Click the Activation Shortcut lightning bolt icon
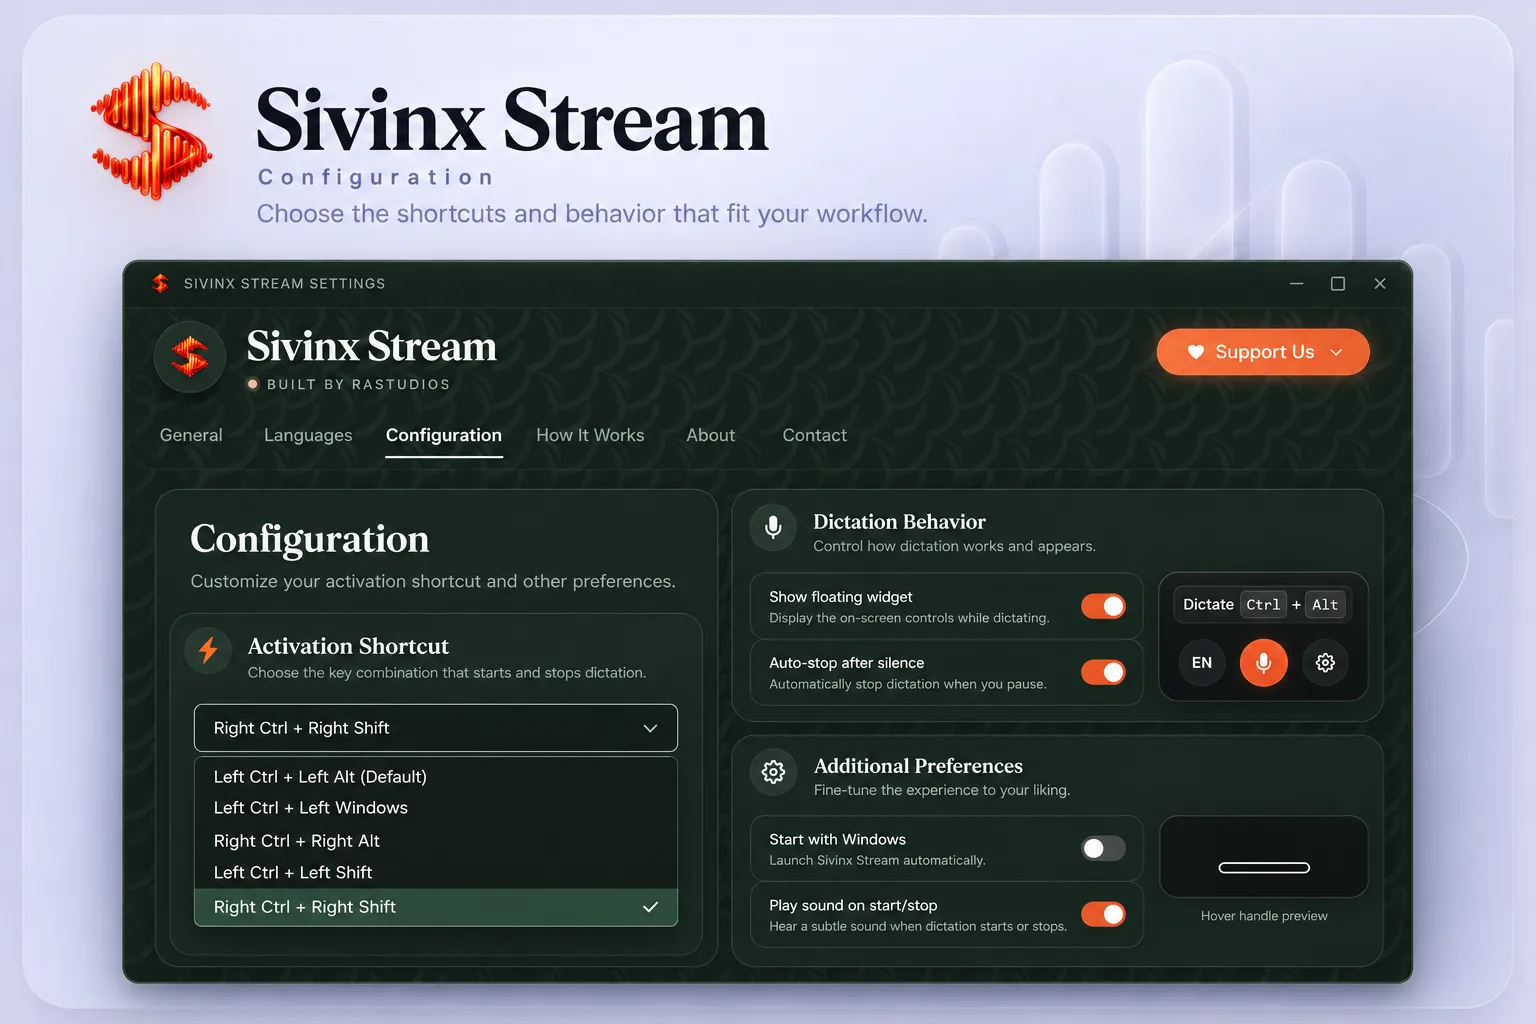 [208, 650]
